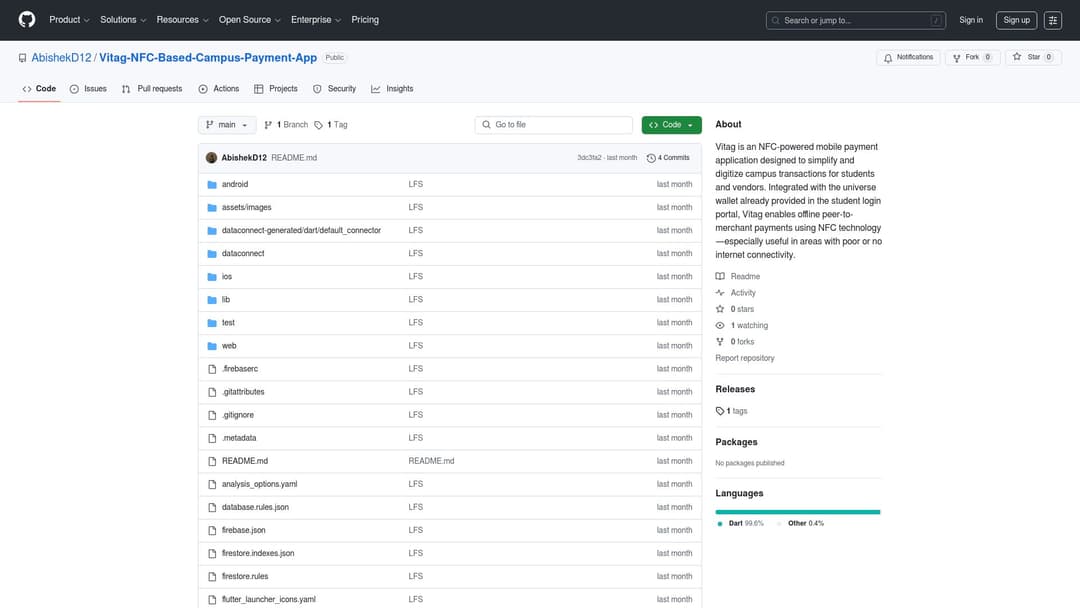
Task: Switch to the Actions tab
Action: click(218, 89)
